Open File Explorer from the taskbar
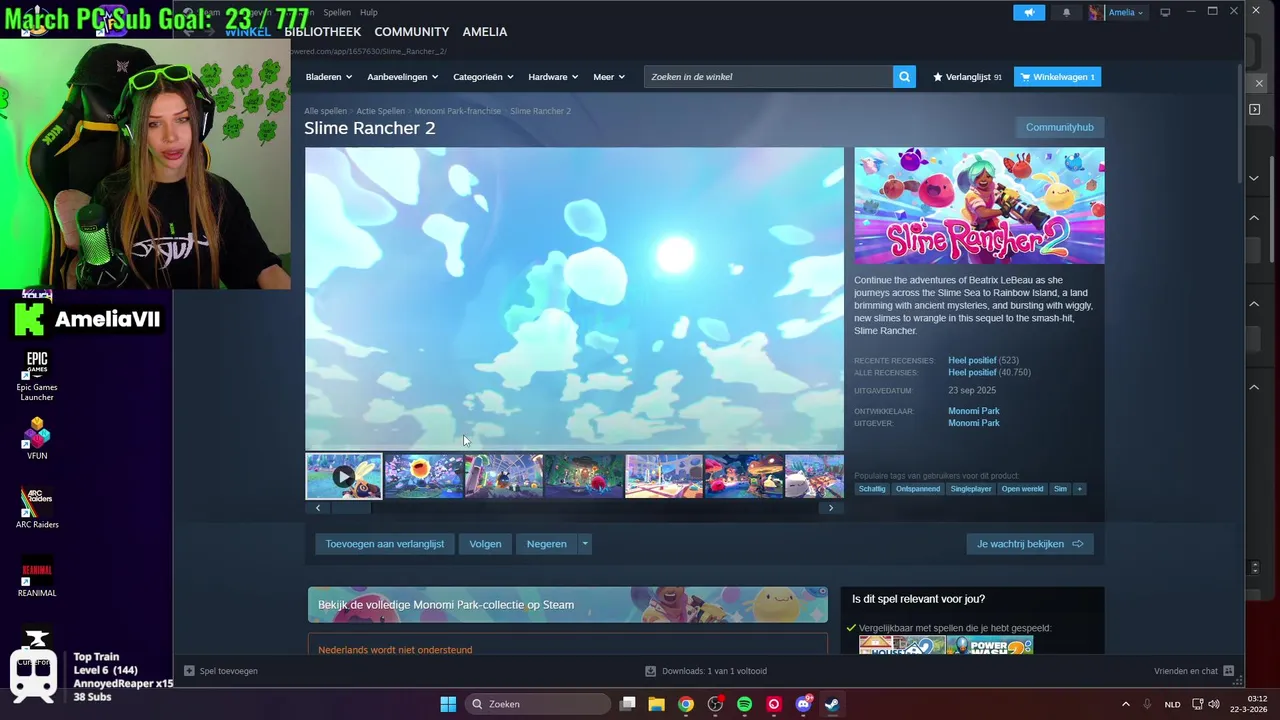This screenshot has height=720, width=1280. 657,704
